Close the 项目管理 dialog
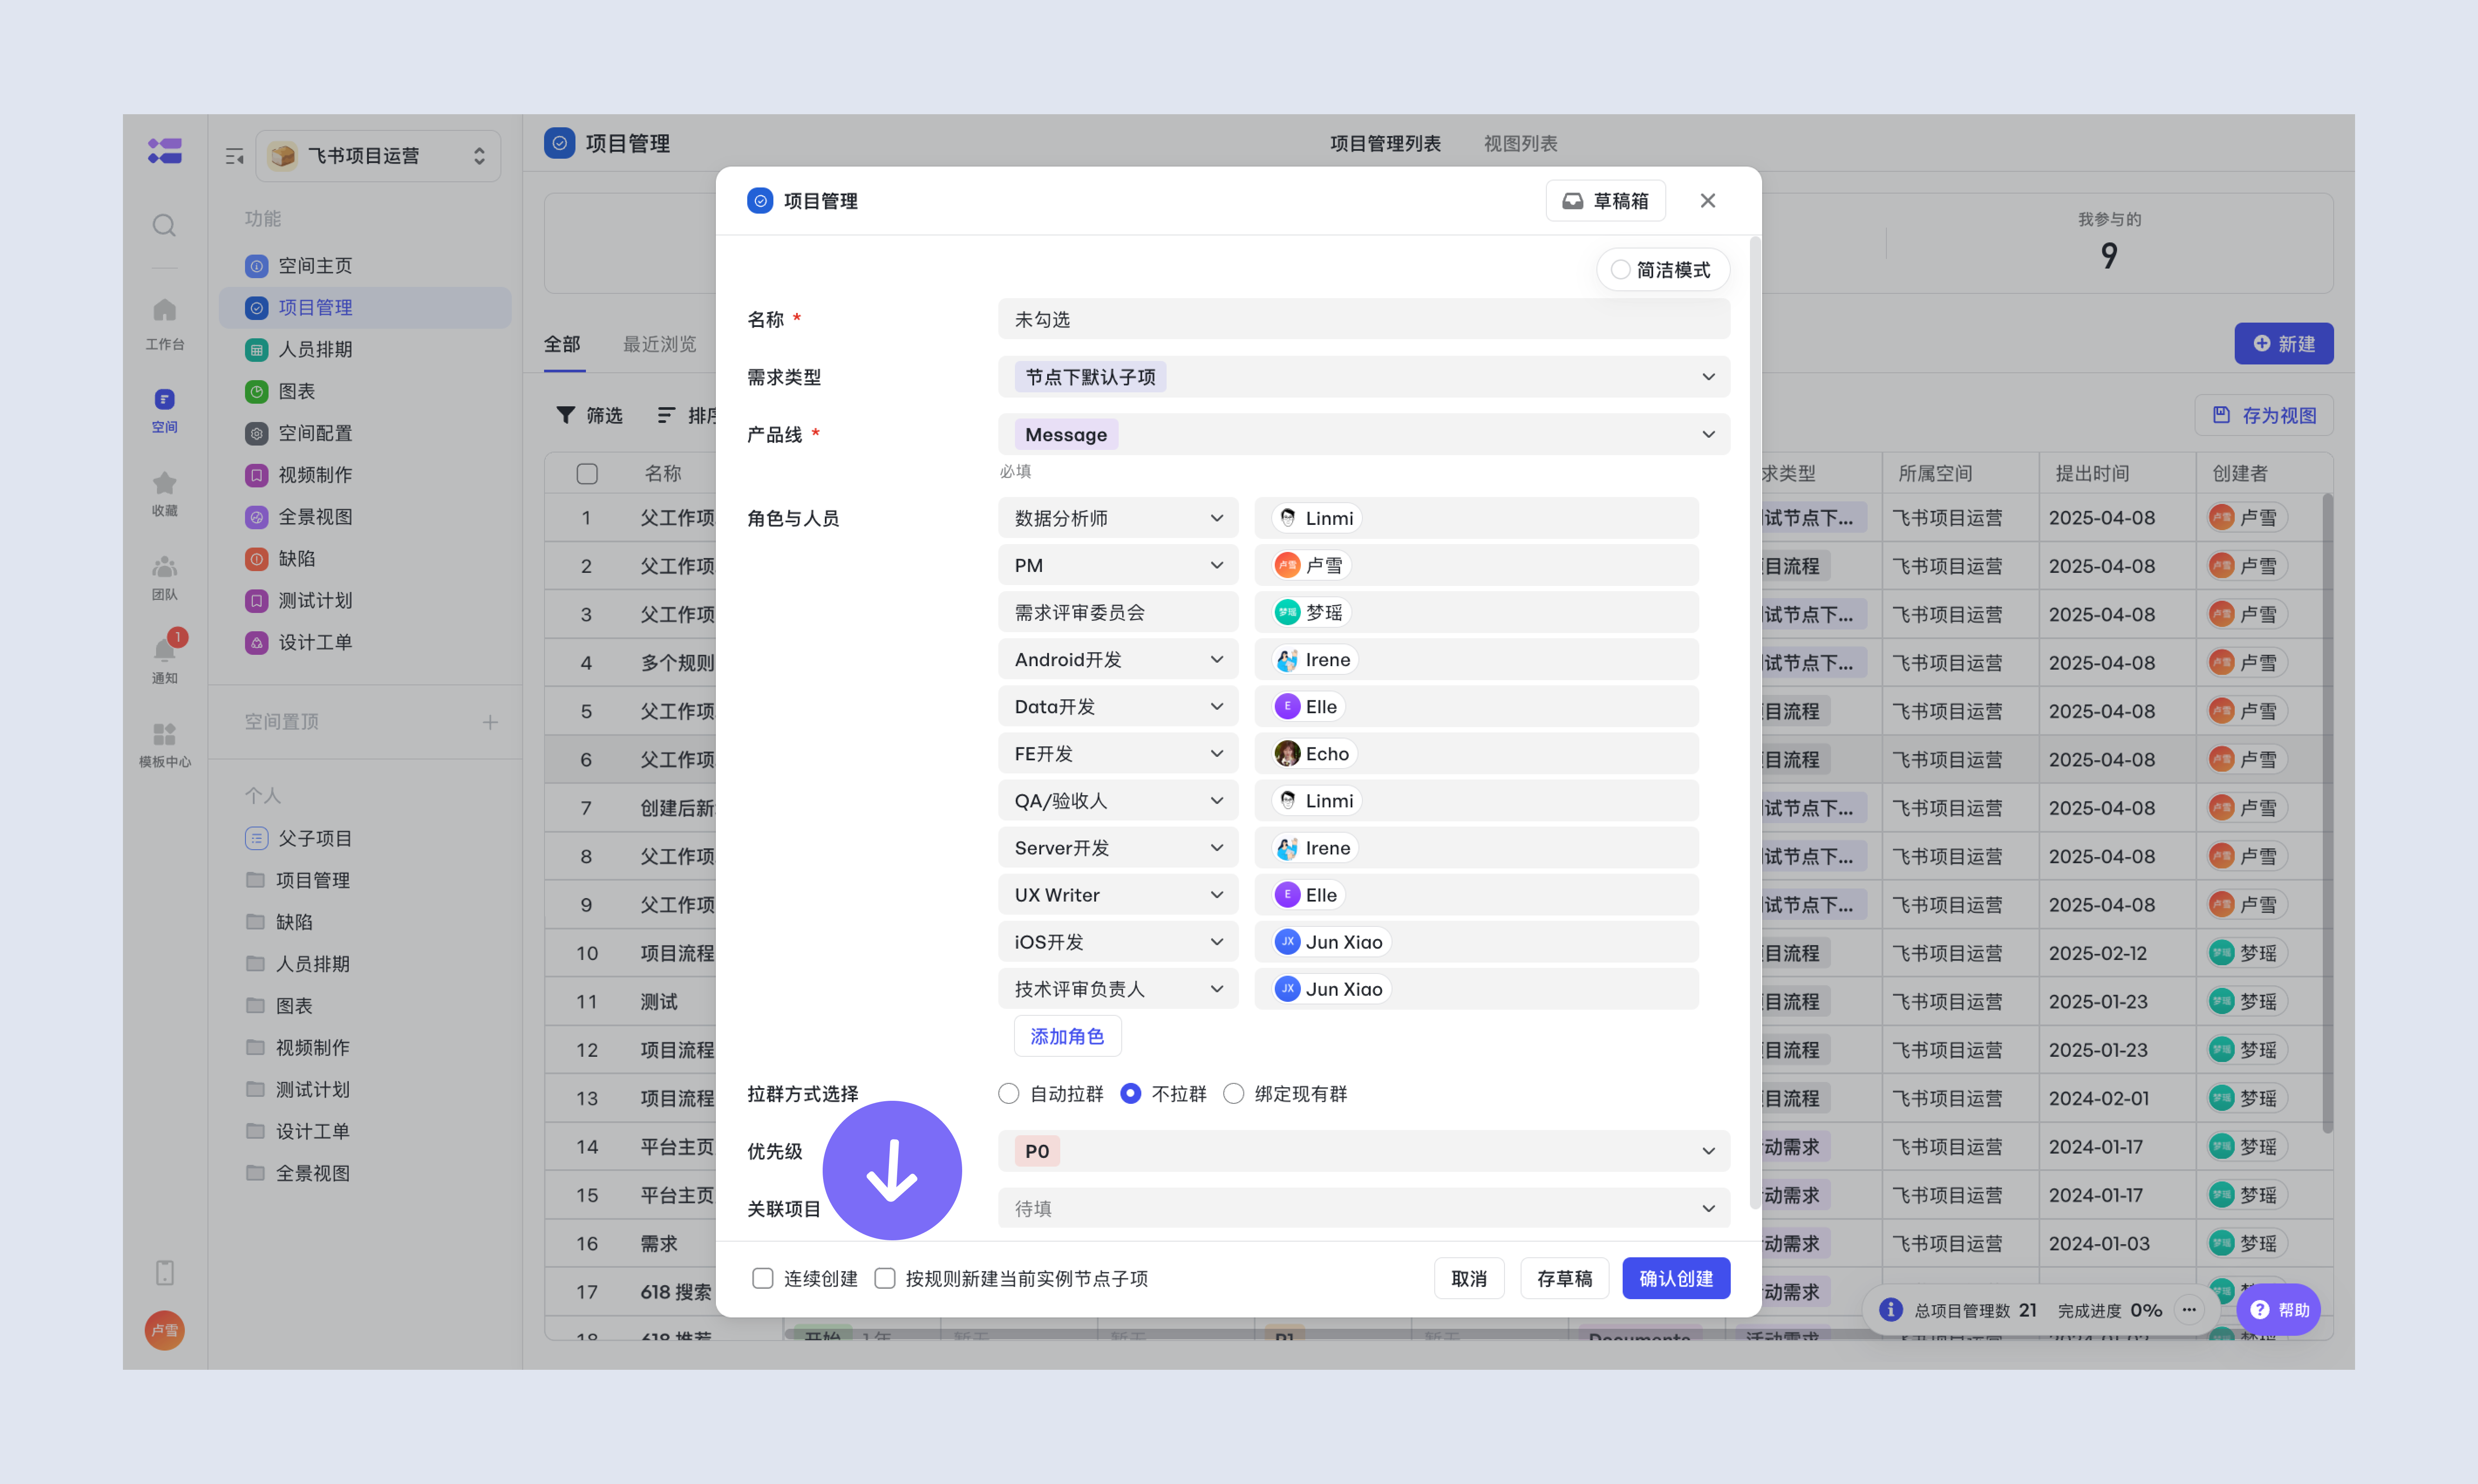The height and width of the screenshot is (1484, 2478). pyautogui.click(x=1708, y=201)
